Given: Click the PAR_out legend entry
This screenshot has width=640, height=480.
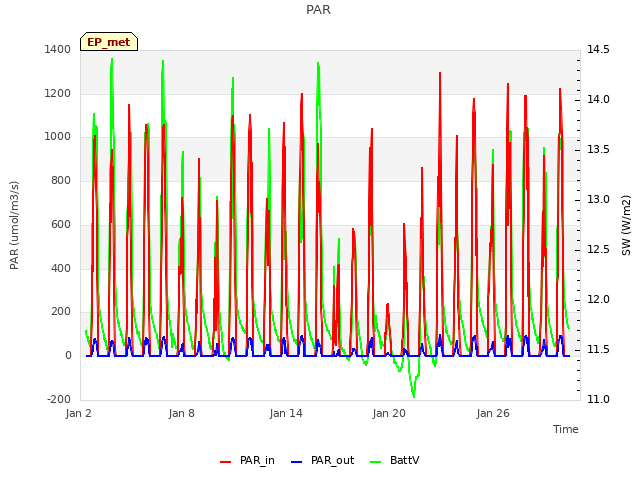Looking at the screenshot, I should (322, 460).
